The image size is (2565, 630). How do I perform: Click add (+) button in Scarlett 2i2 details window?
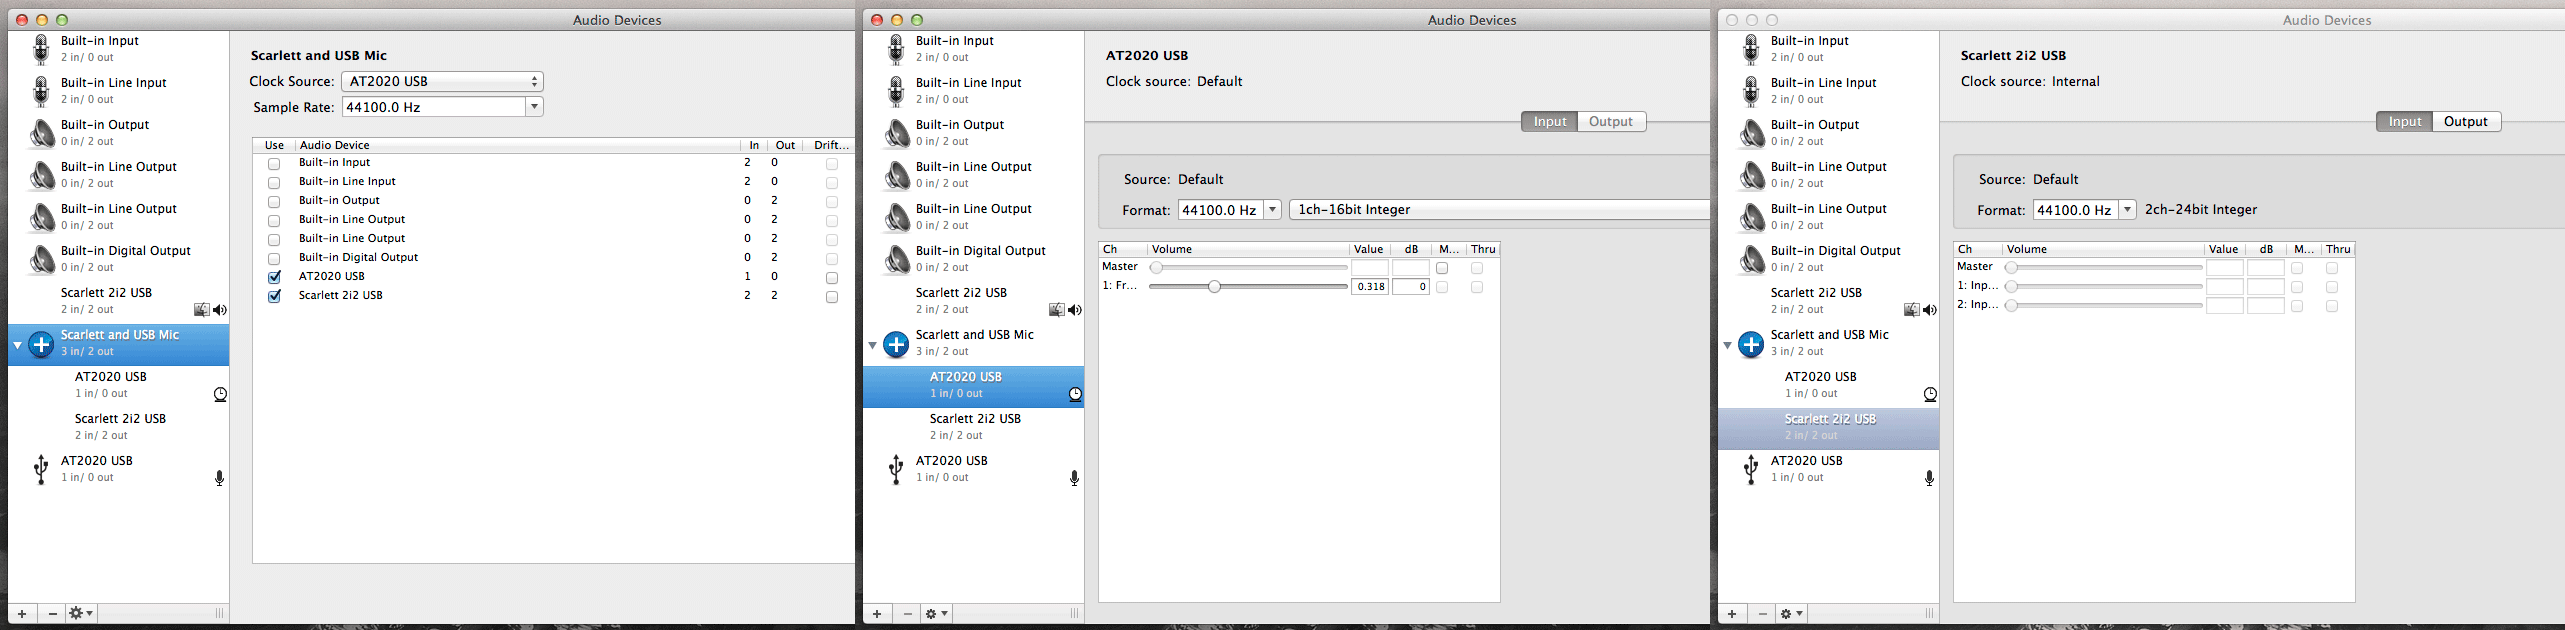[x=1732, y=613]
